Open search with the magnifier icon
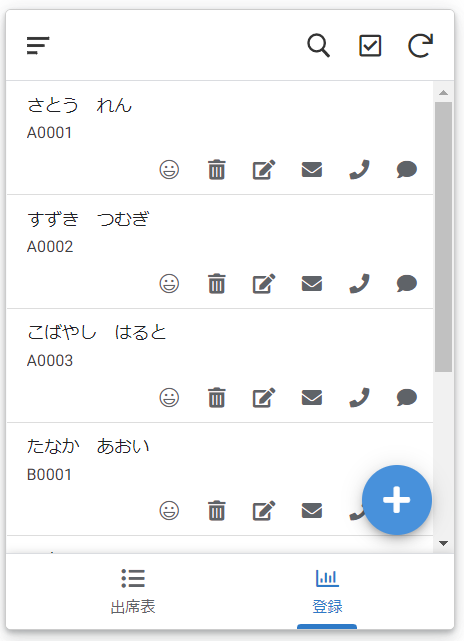Screen dimensions: 464x641 [318, 45]
